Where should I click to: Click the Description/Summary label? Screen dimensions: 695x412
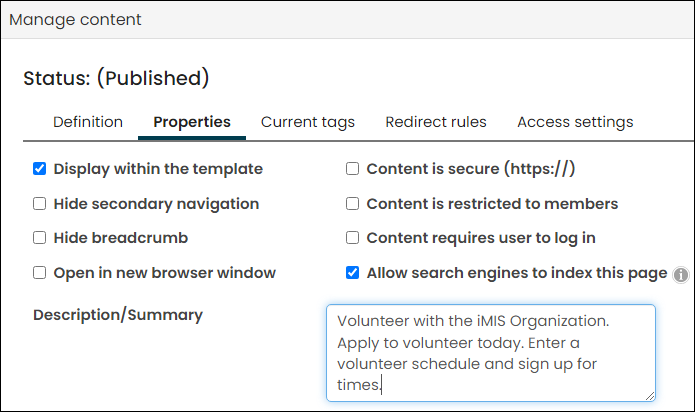(x=118, y=315)
